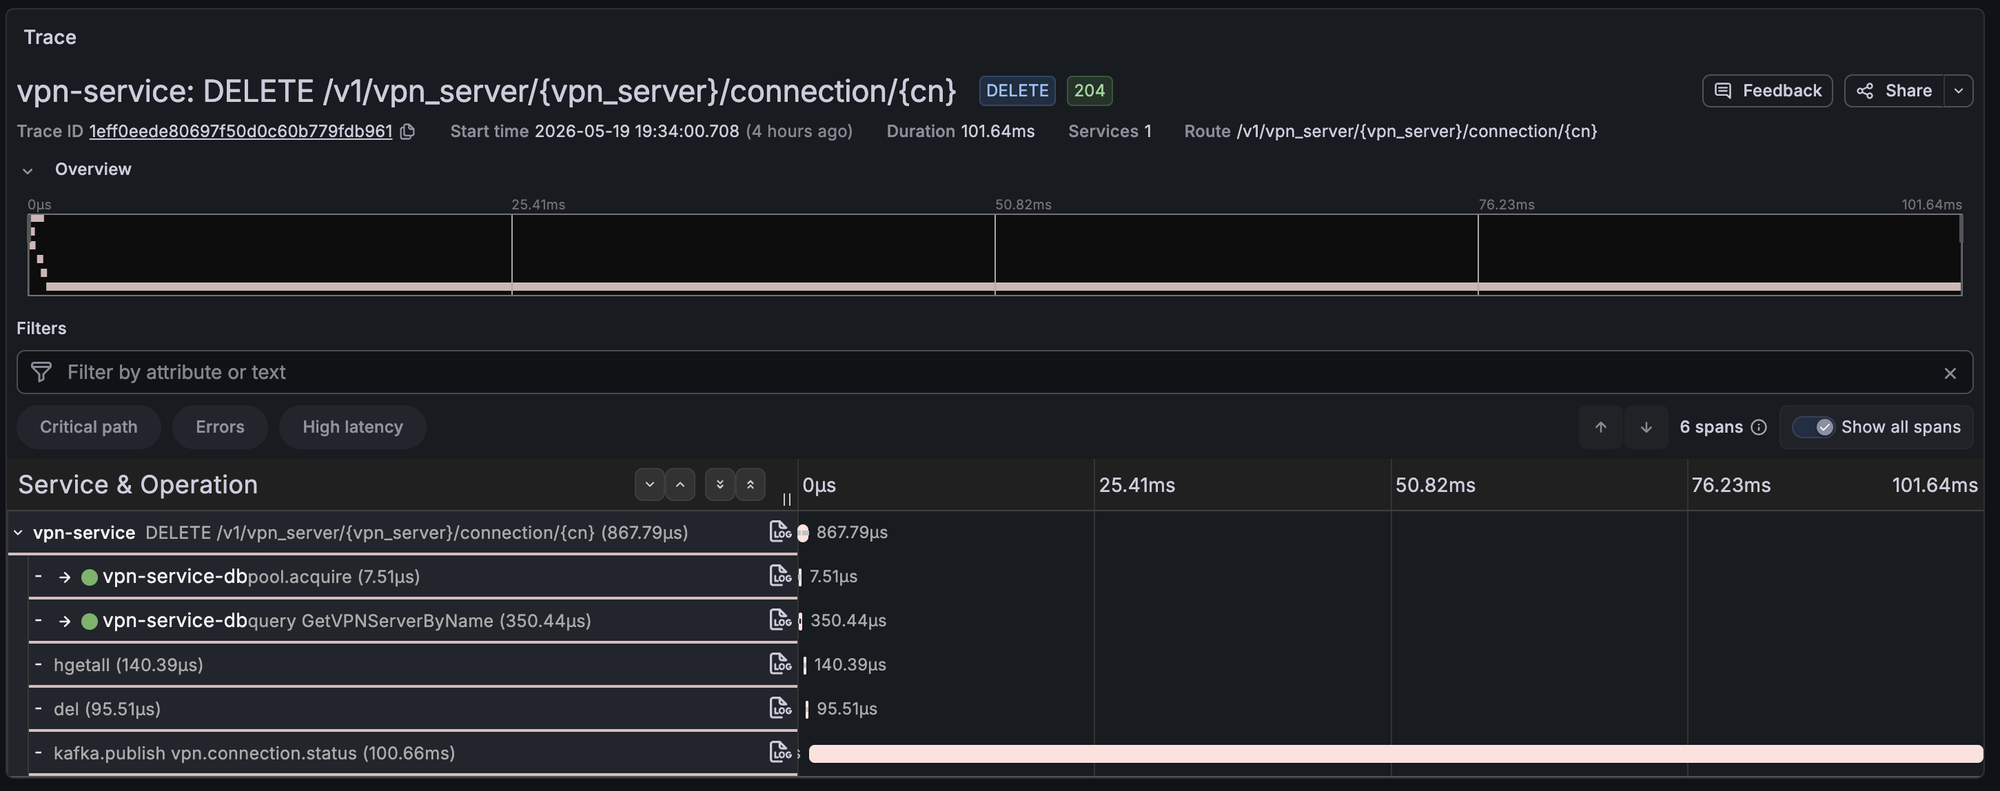The height and width of the screenshot is (791, 2000).
Task: Click the DELETE method badge
Action: click(x=1017, y=91)
